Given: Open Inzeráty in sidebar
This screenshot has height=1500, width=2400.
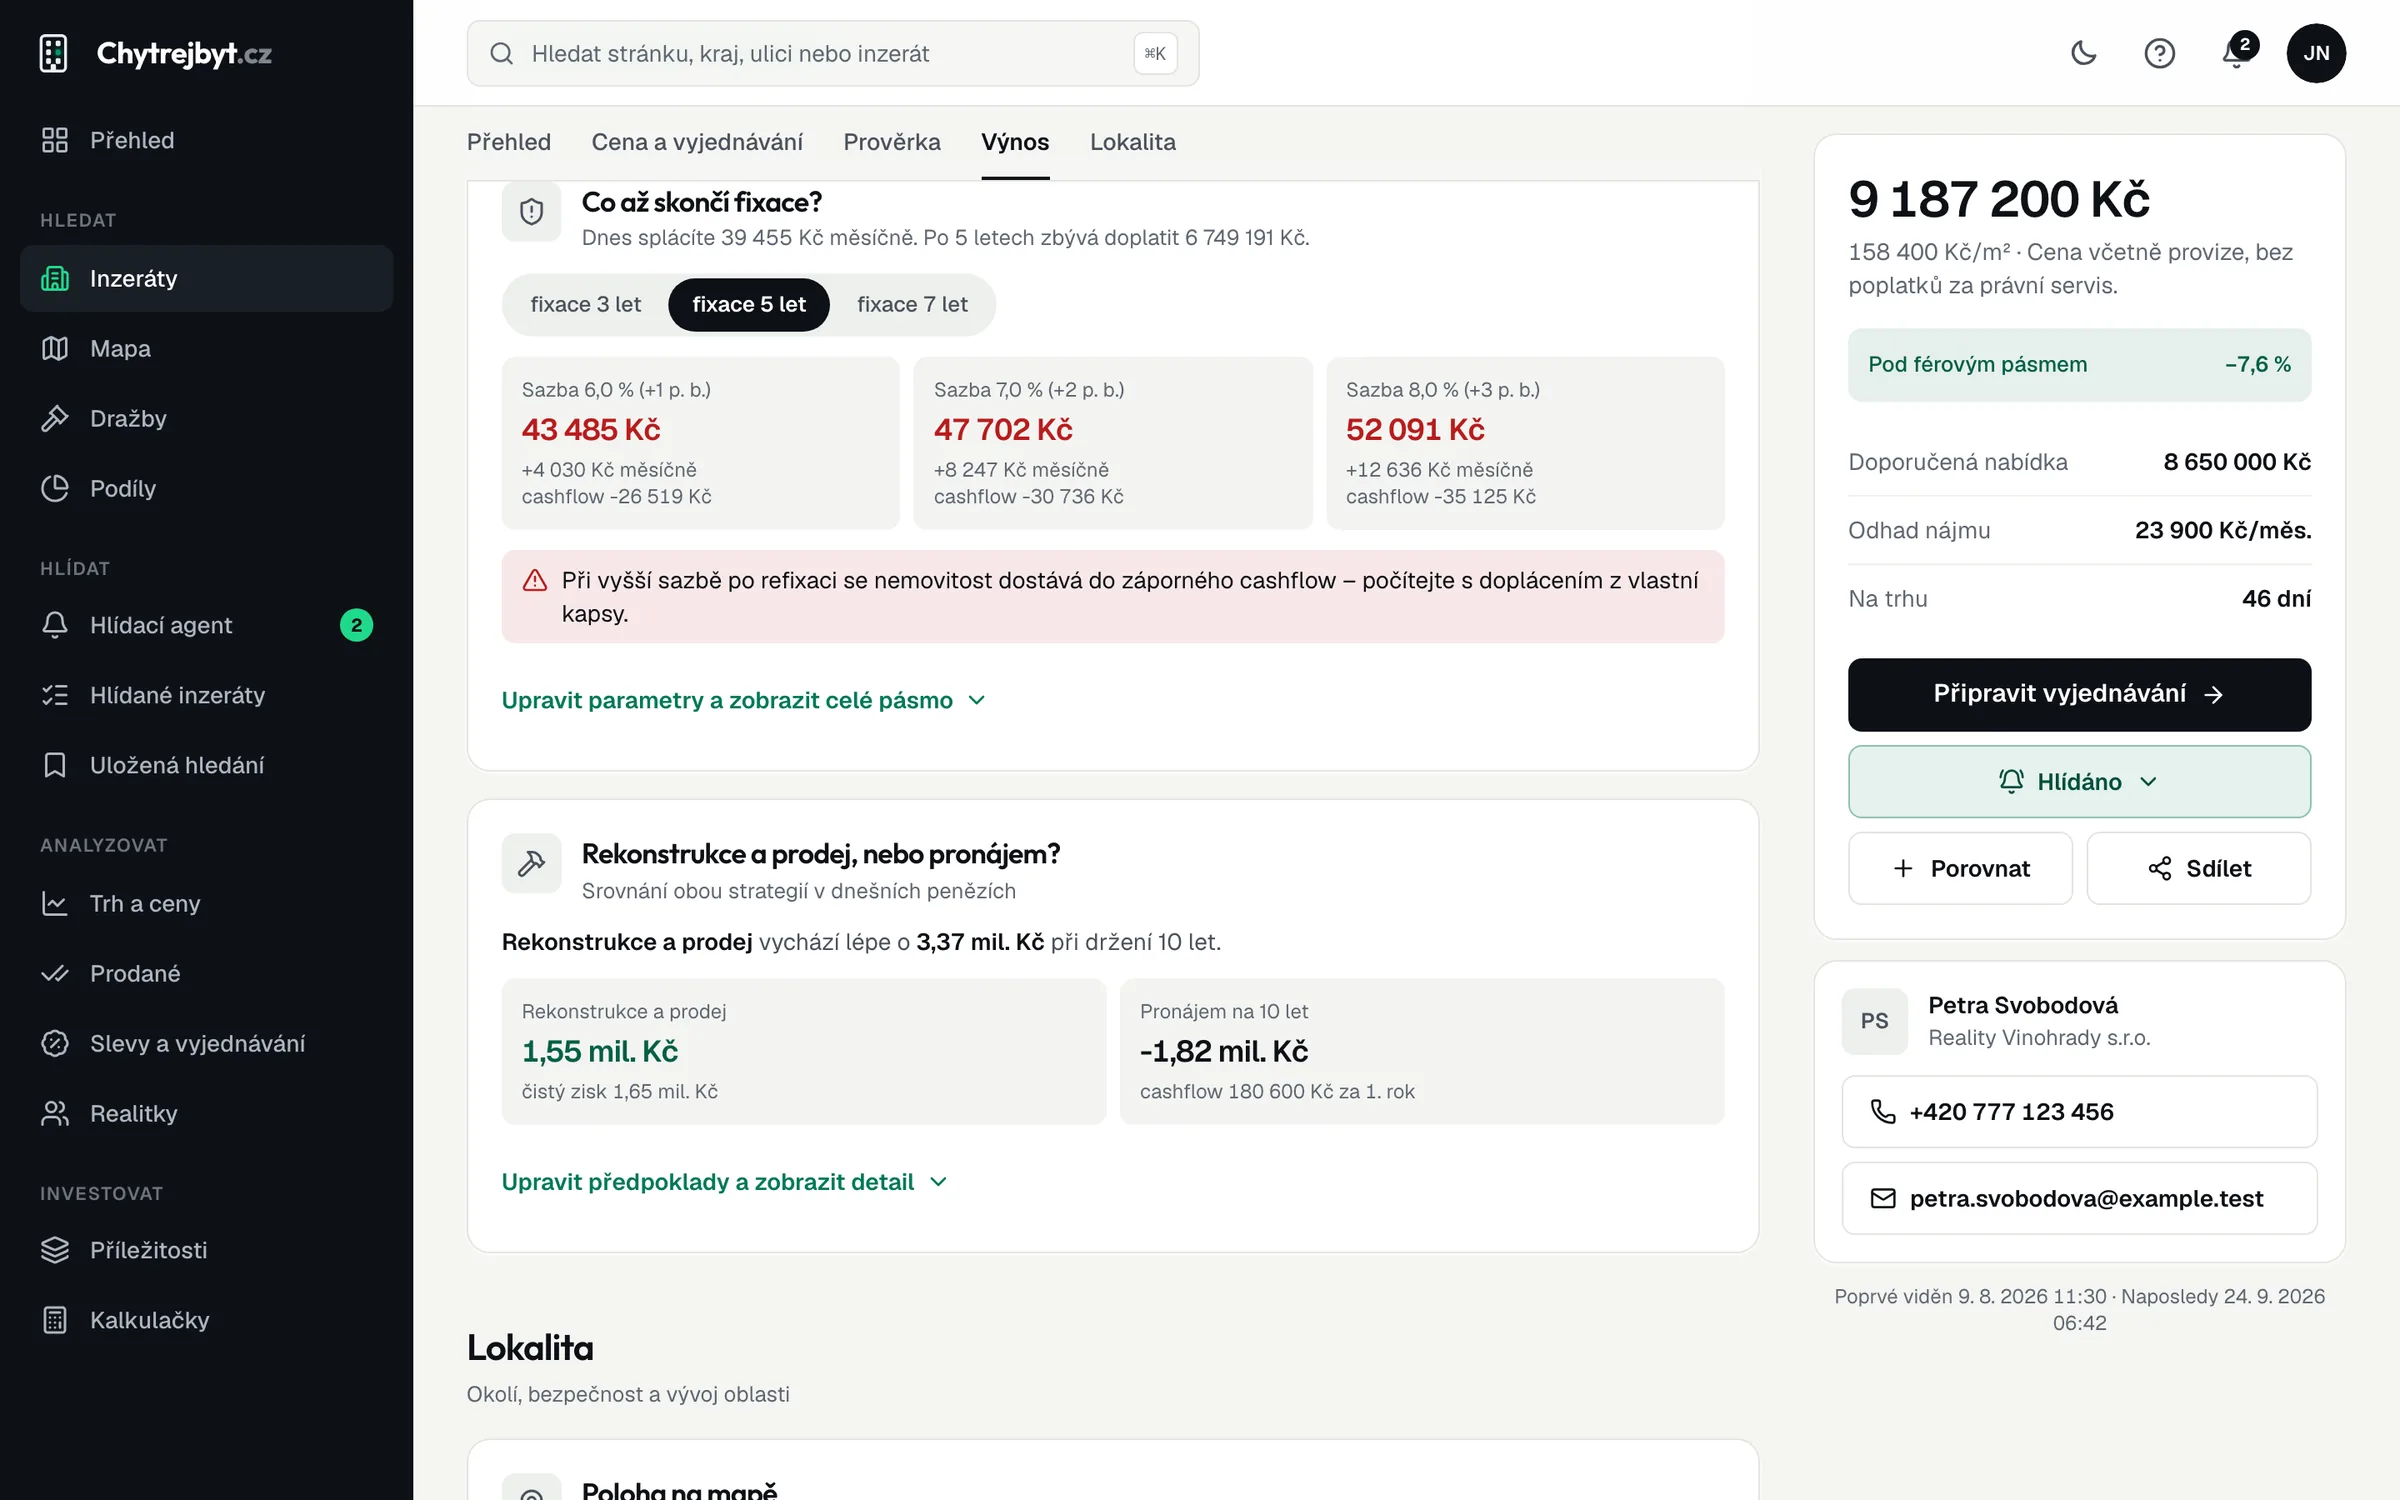Looking at the screenshot, I should [207, 278].
